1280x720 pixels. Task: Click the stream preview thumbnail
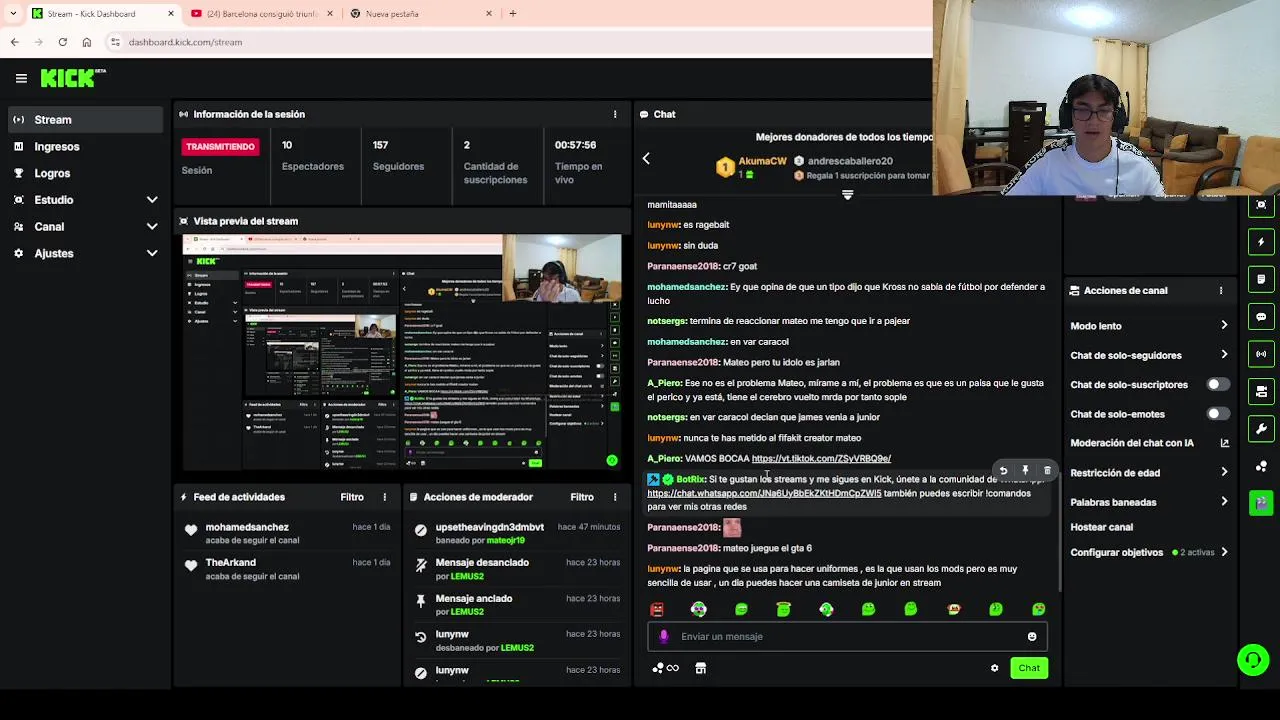402,352
